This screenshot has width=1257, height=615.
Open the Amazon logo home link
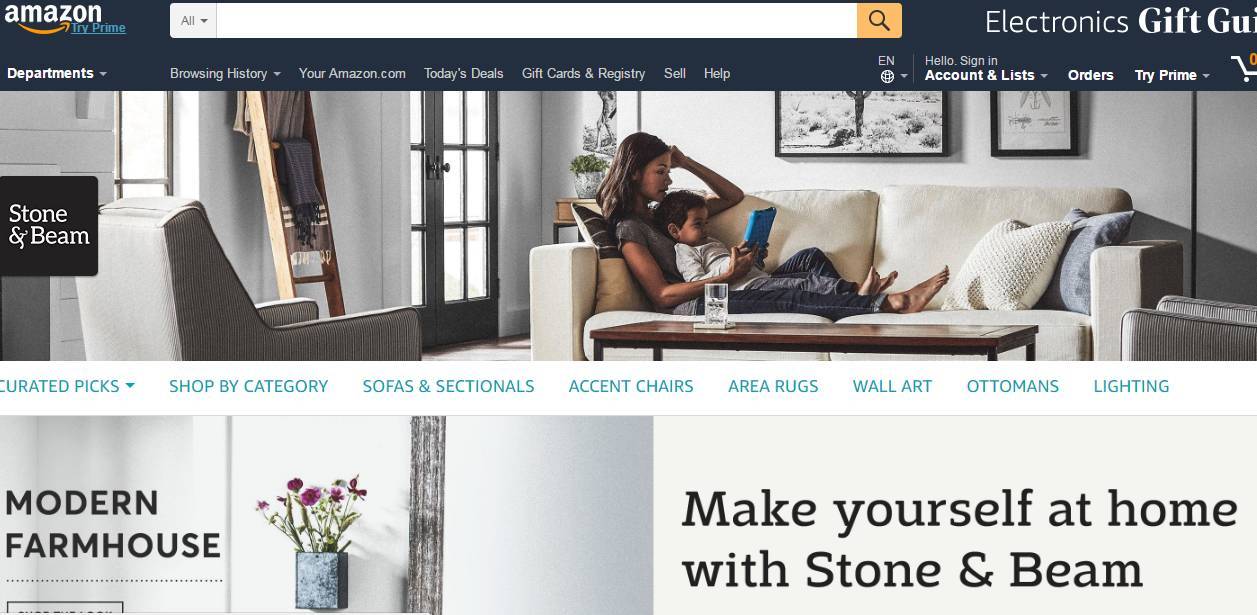[53, 16]
